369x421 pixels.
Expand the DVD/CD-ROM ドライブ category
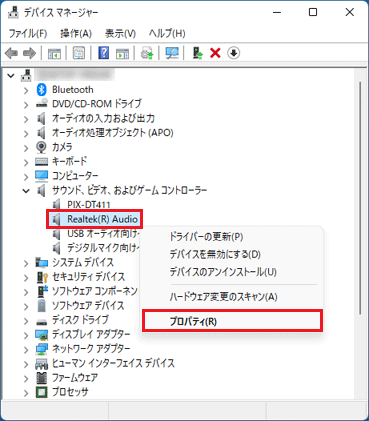point(26,104)
